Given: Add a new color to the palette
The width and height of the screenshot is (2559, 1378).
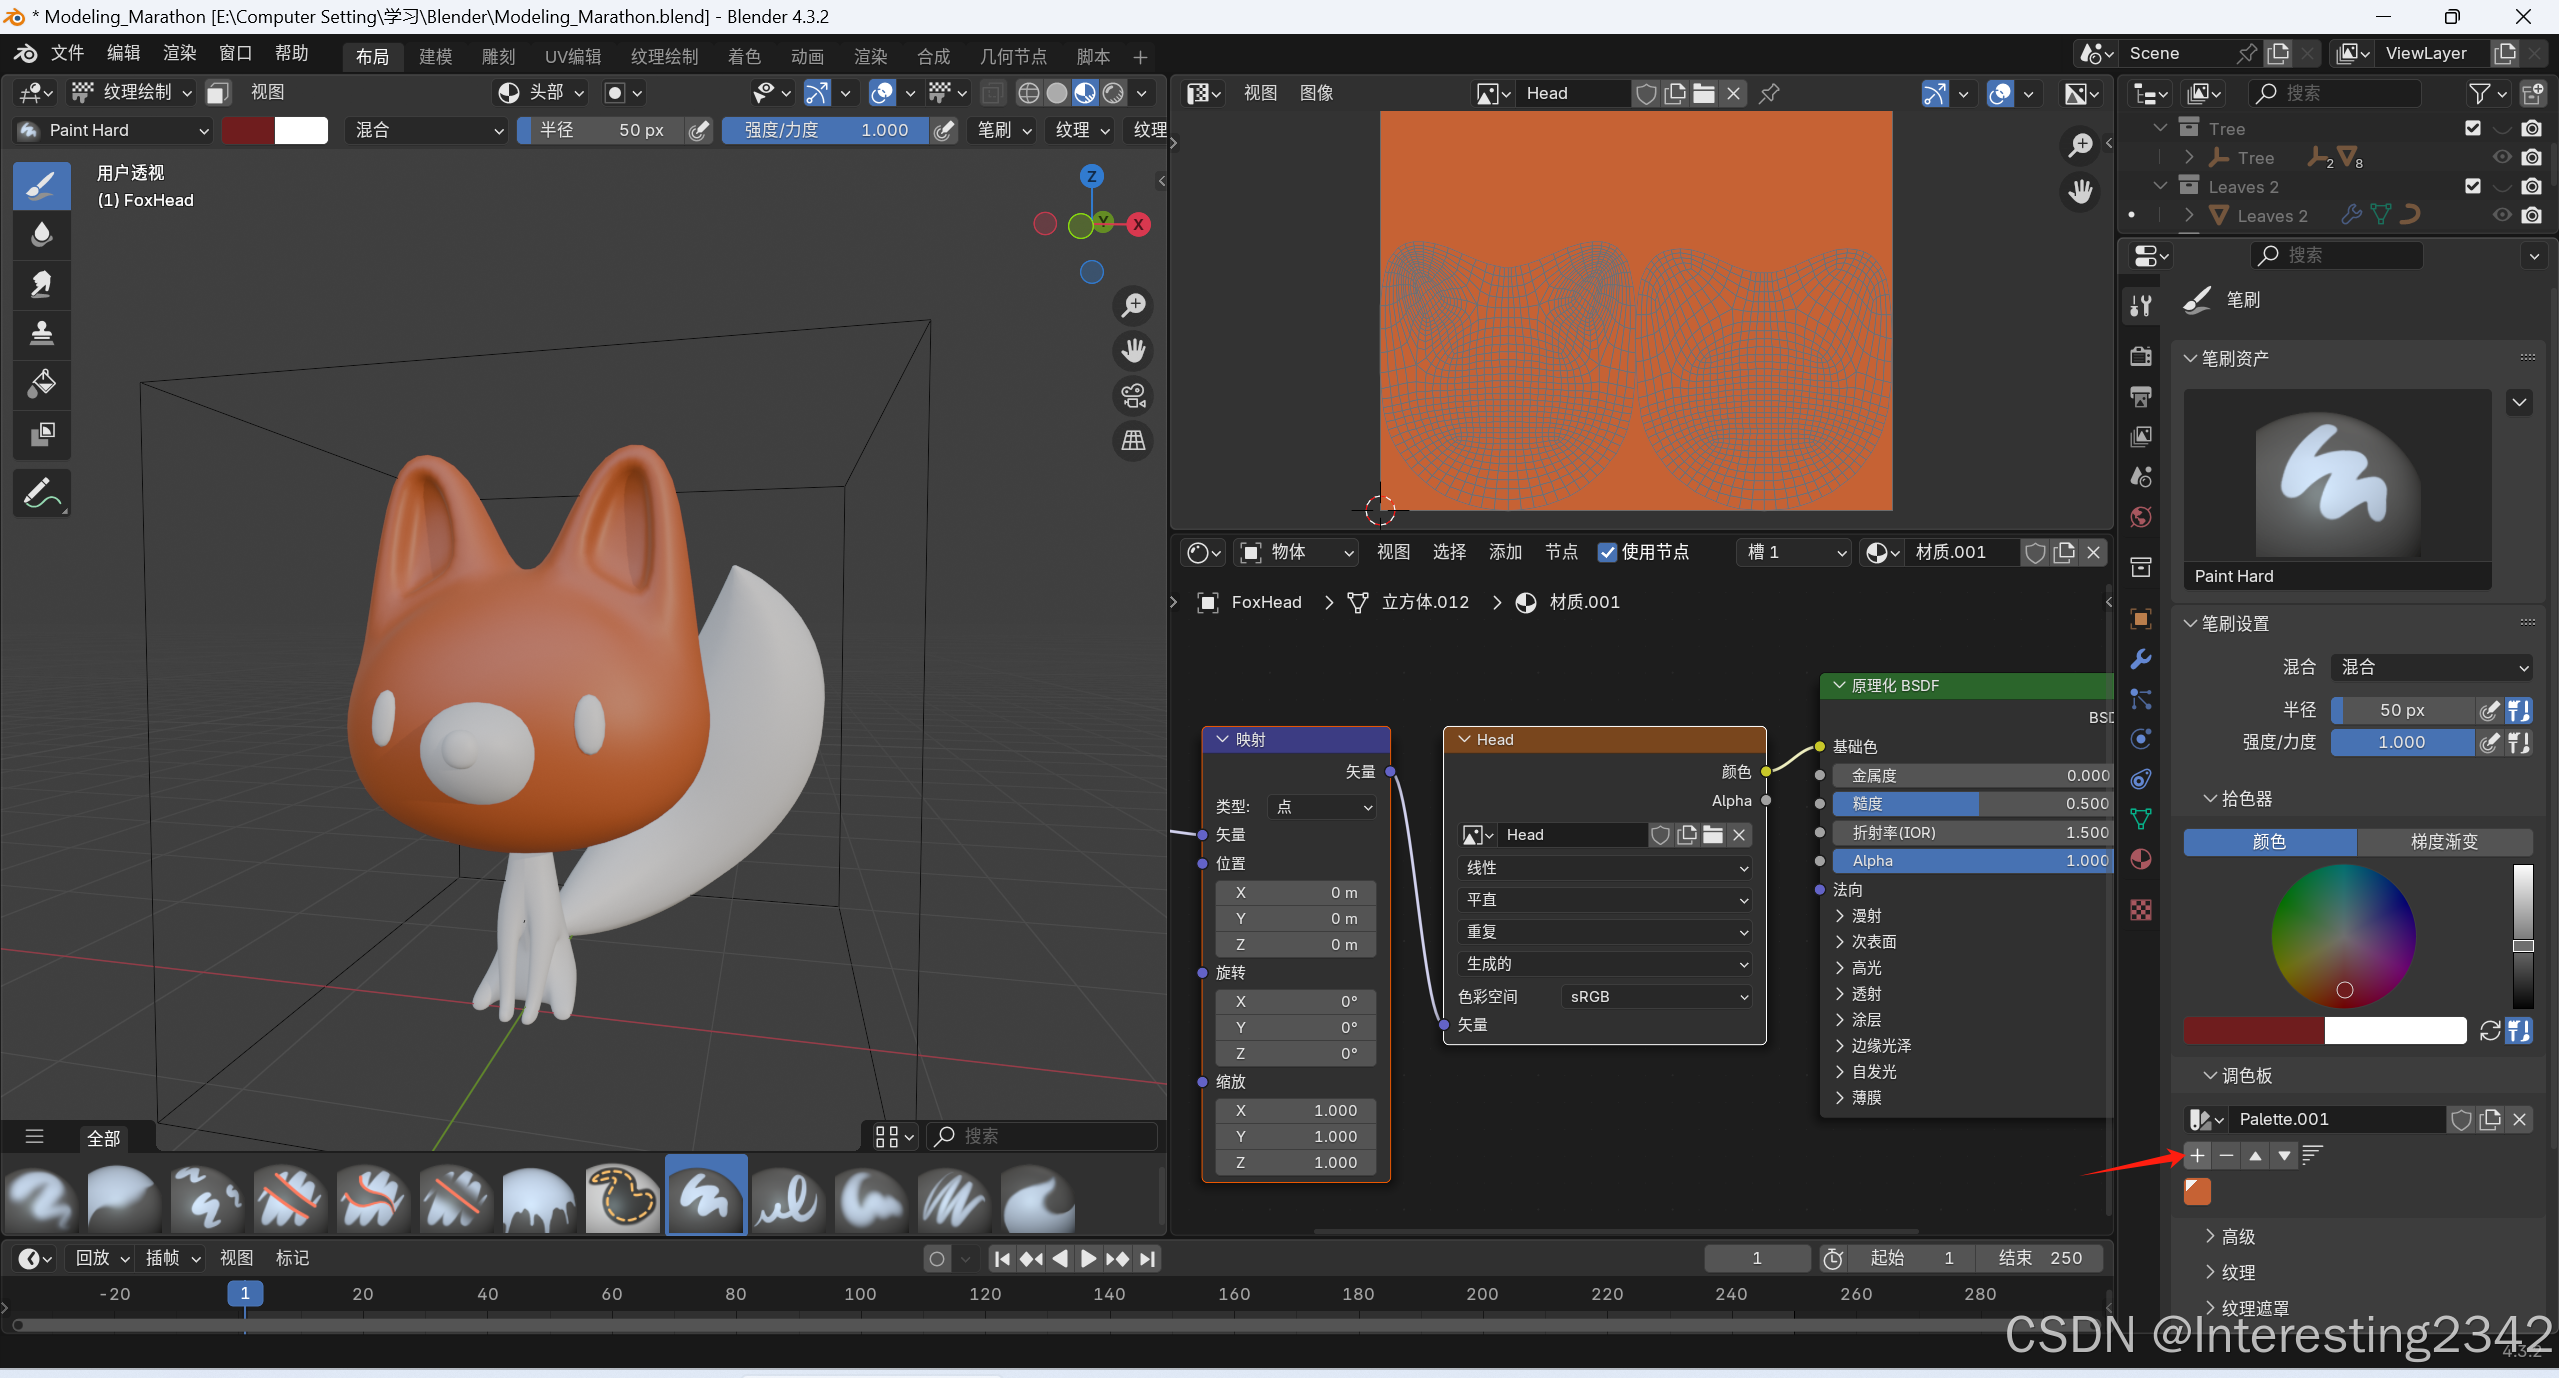Looking at the screenshot, I should coord(2197,1155).
